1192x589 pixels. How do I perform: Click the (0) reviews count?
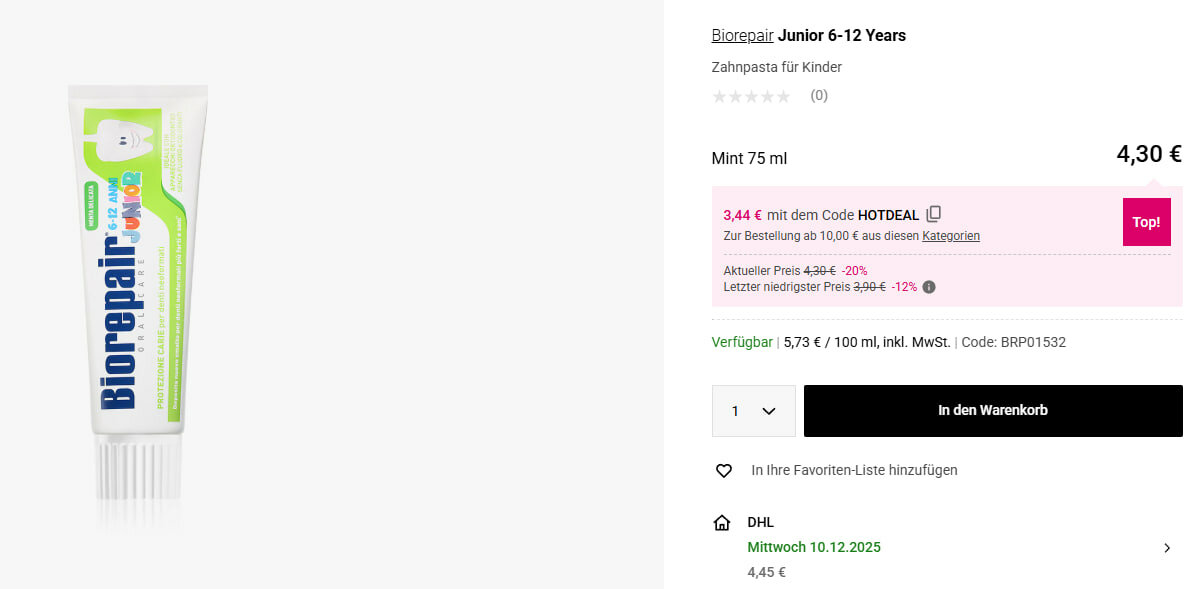(x=819, y=96)
